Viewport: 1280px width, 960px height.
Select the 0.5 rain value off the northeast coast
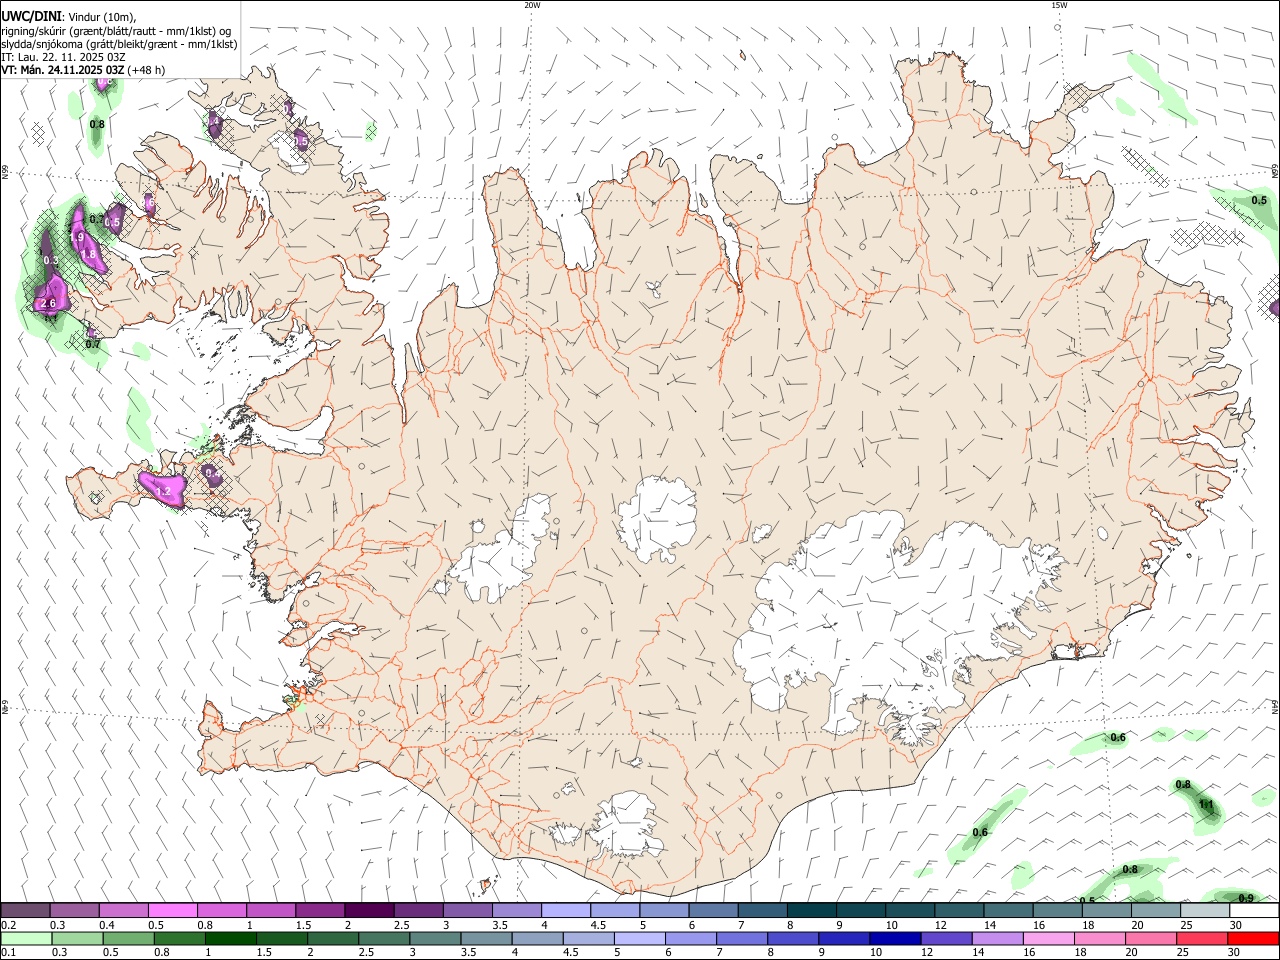coord(1259,200)
